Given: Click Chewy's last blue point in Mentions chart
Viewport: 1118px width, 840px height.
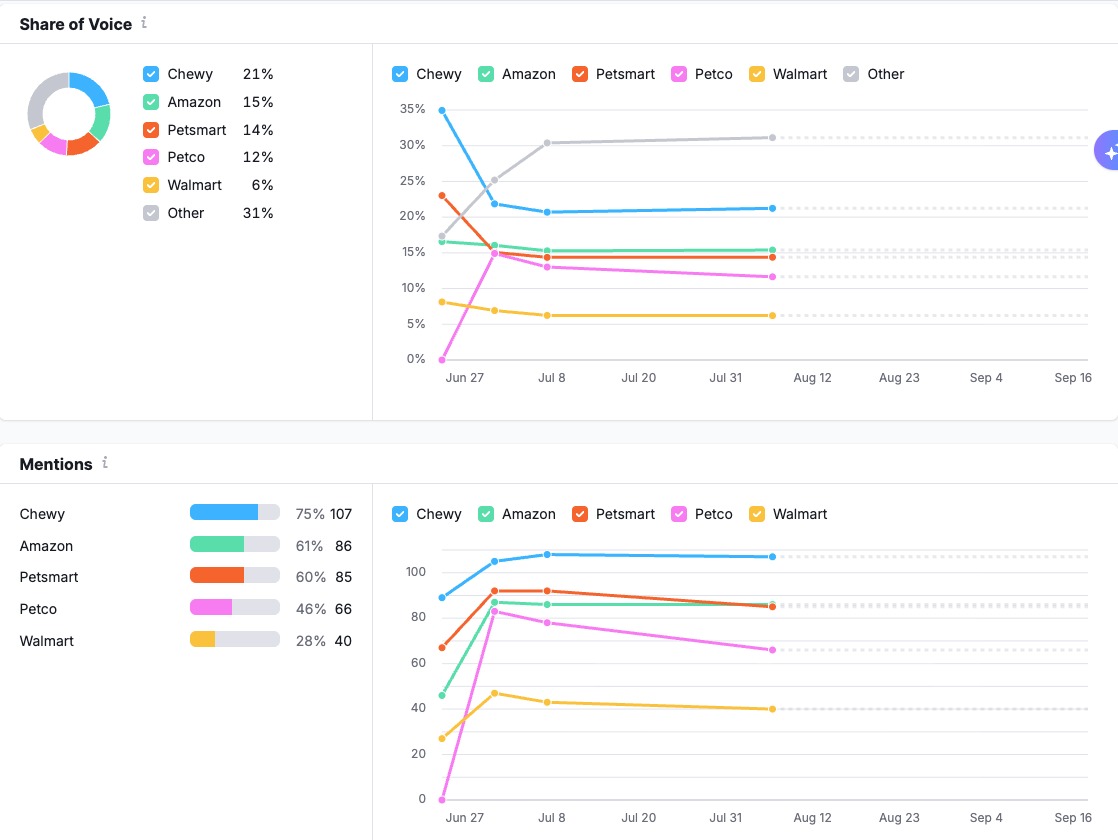Looking at the screenshot, I should pyautogui.click(x=772, y=557).
